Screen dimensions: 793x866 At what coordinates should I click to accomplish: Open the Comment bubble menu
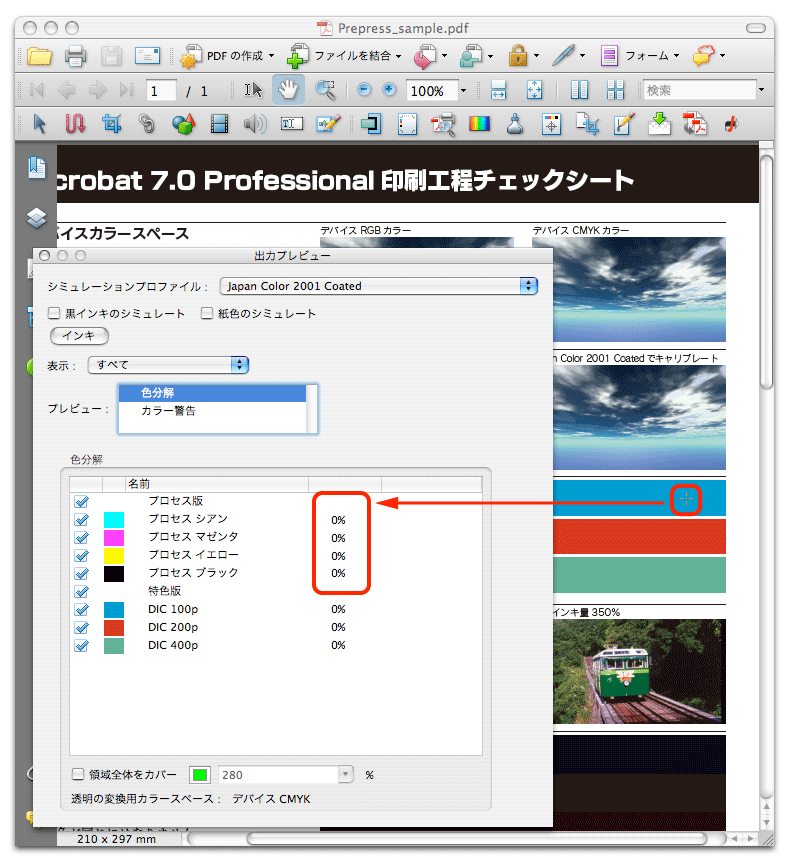[x=708, y=56]
